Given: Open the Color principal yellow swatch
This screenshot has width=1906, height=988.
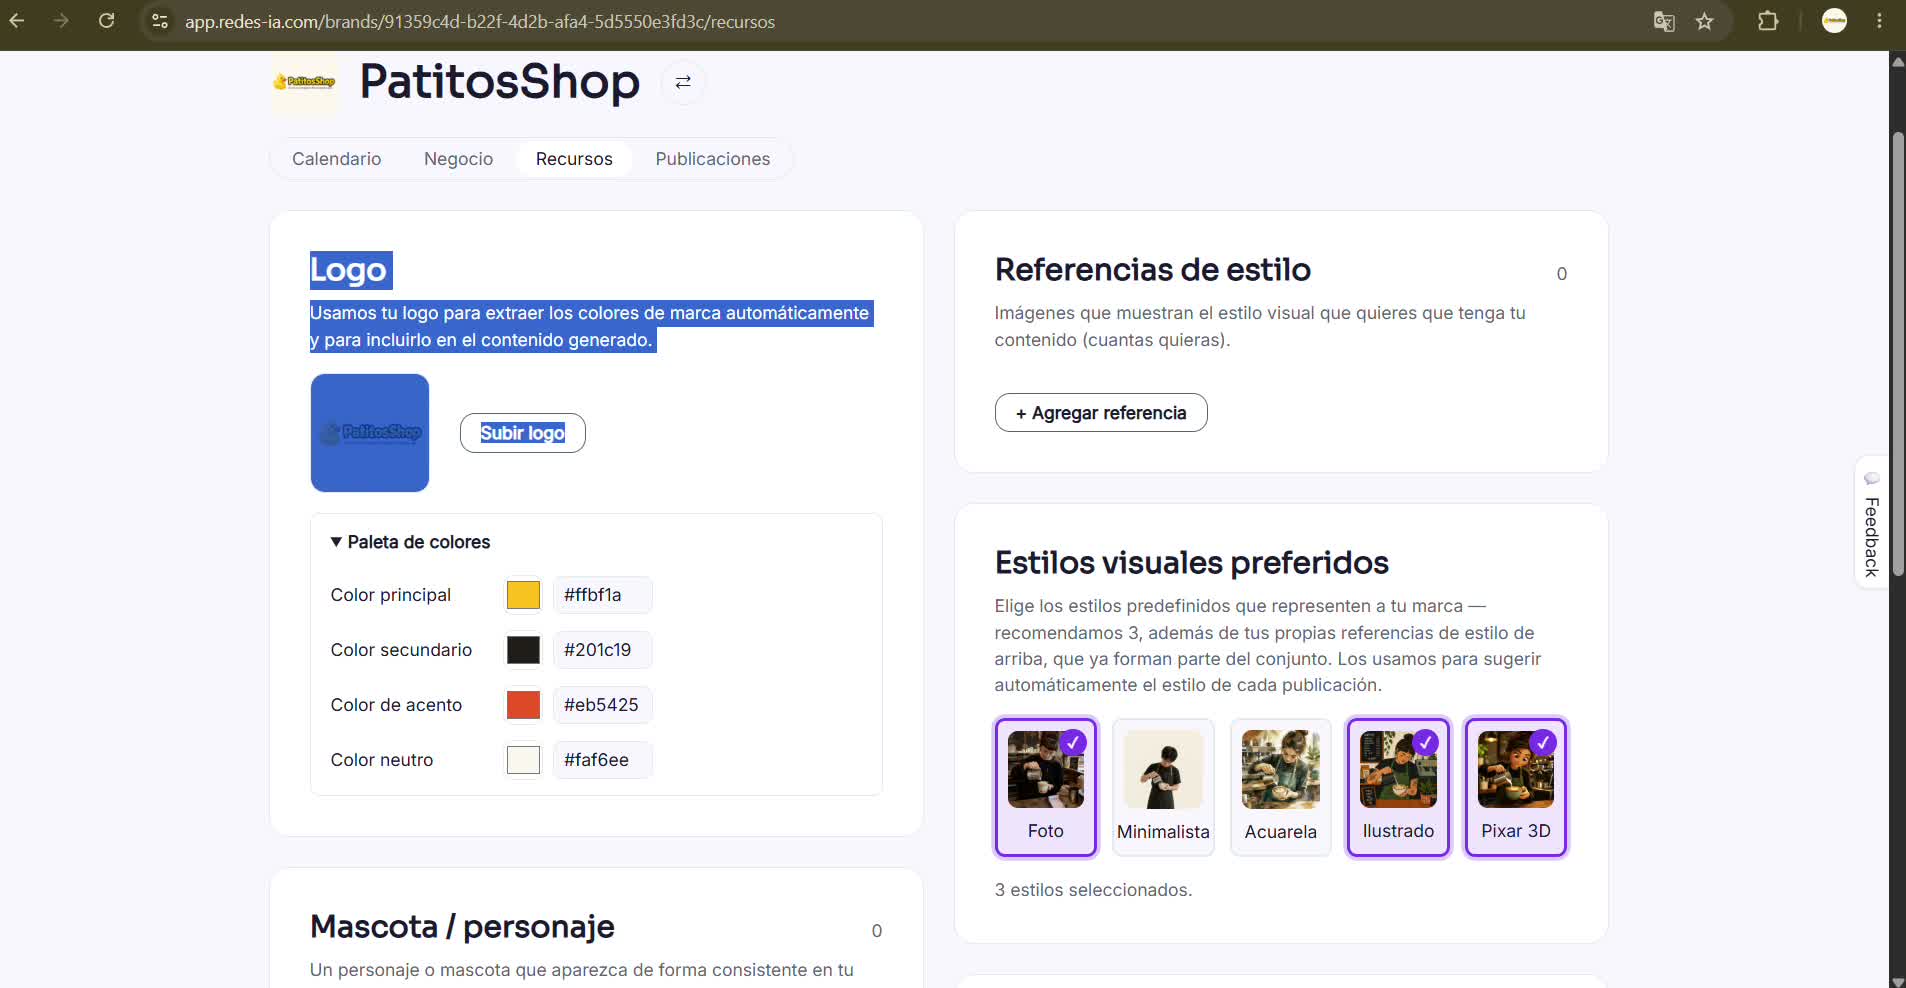Looking at the screenshot, I should (x=523, y=595).
